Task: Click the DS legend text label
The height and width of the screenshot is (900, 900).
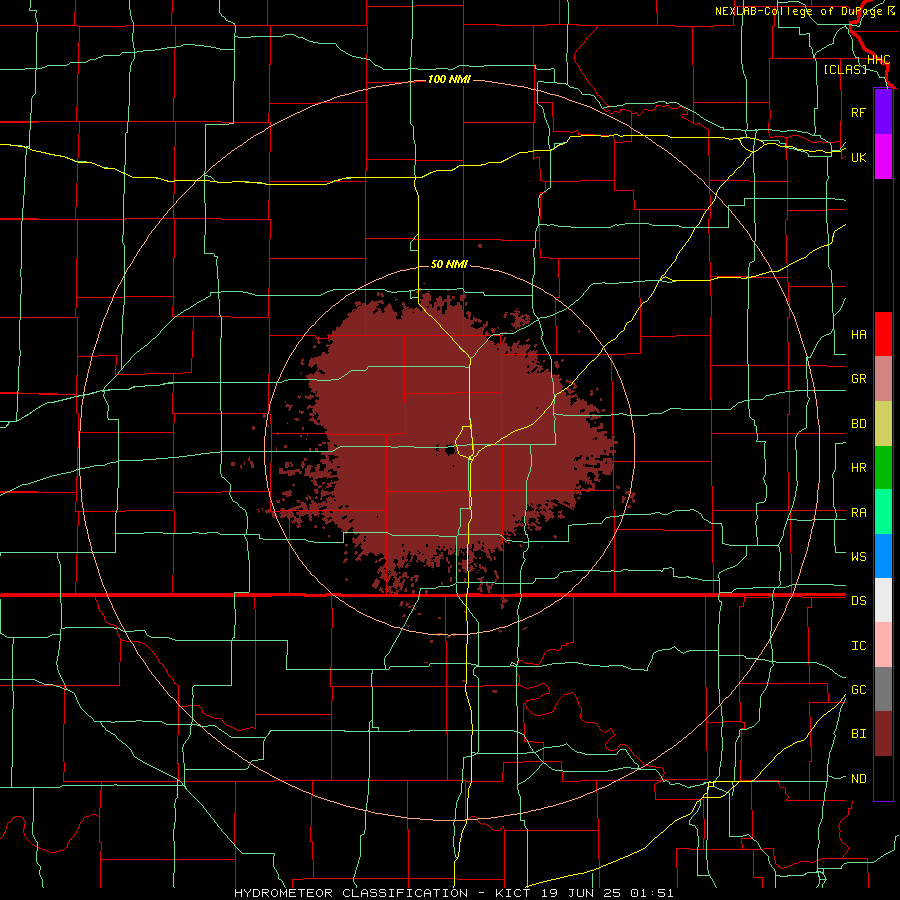Action: pos(858,601)
